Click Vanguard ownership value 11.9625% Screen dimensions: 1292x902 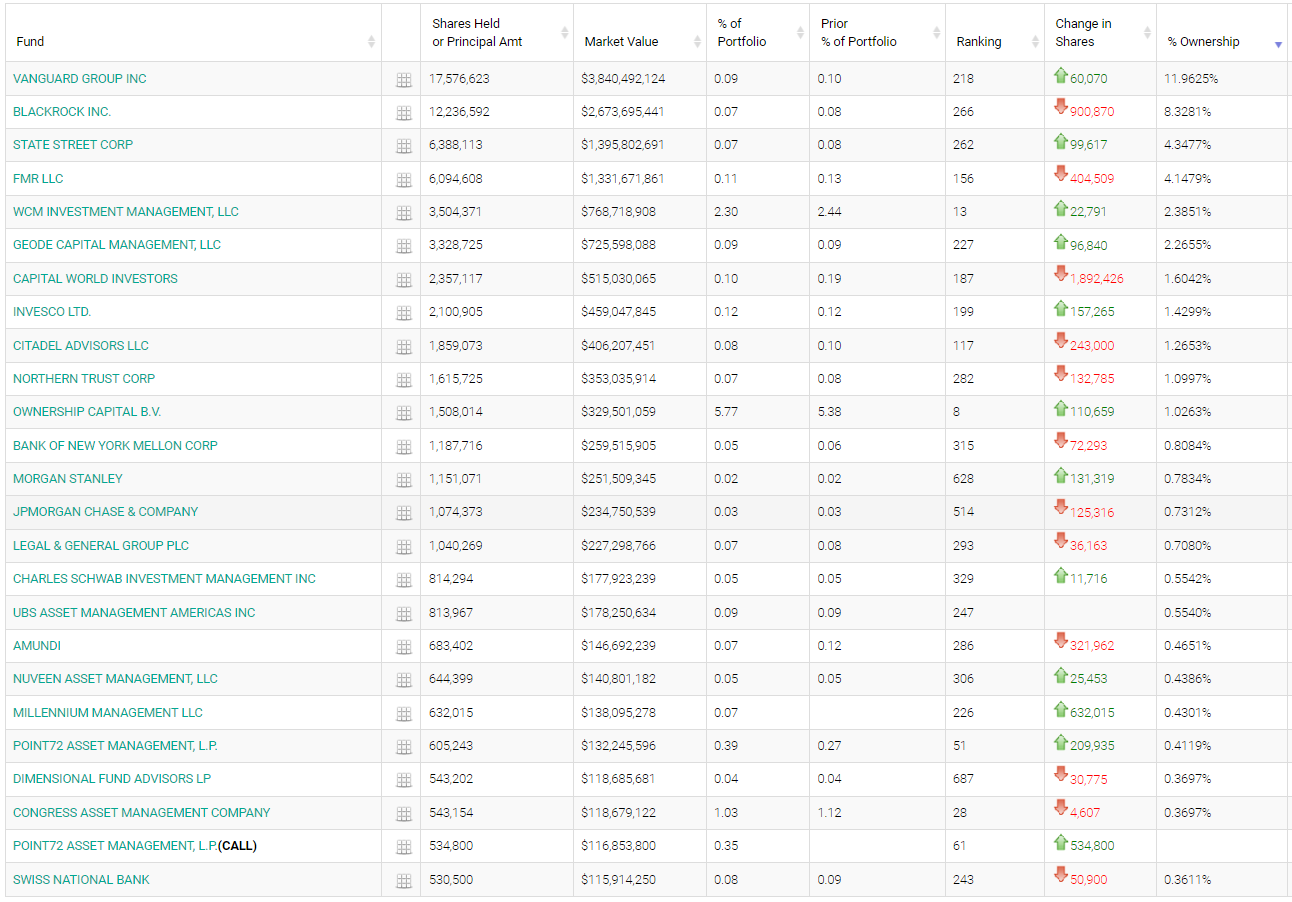click(x=1191, y=79)
